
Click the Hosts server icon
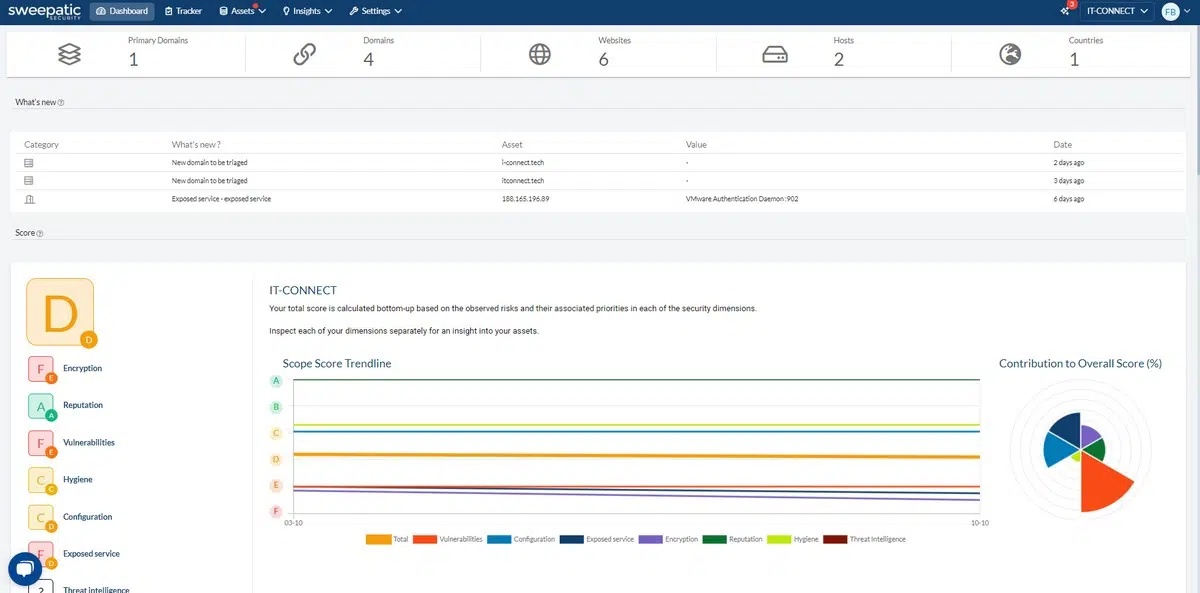[775, 54]
